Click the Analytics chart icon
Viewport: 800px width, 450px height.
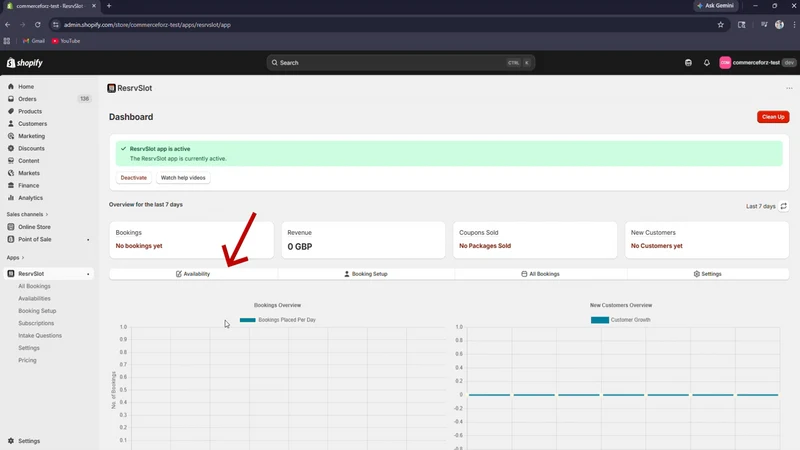point(11,198)
